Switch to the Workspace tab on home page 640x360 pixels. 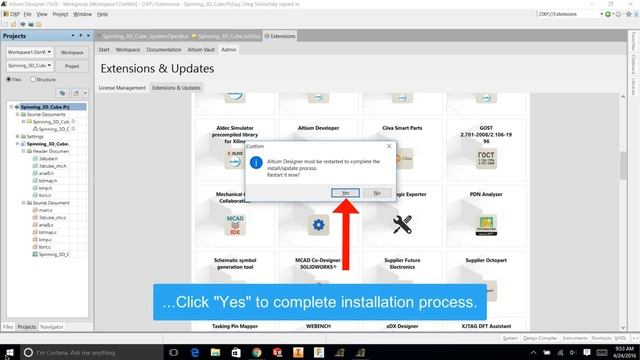128,50
